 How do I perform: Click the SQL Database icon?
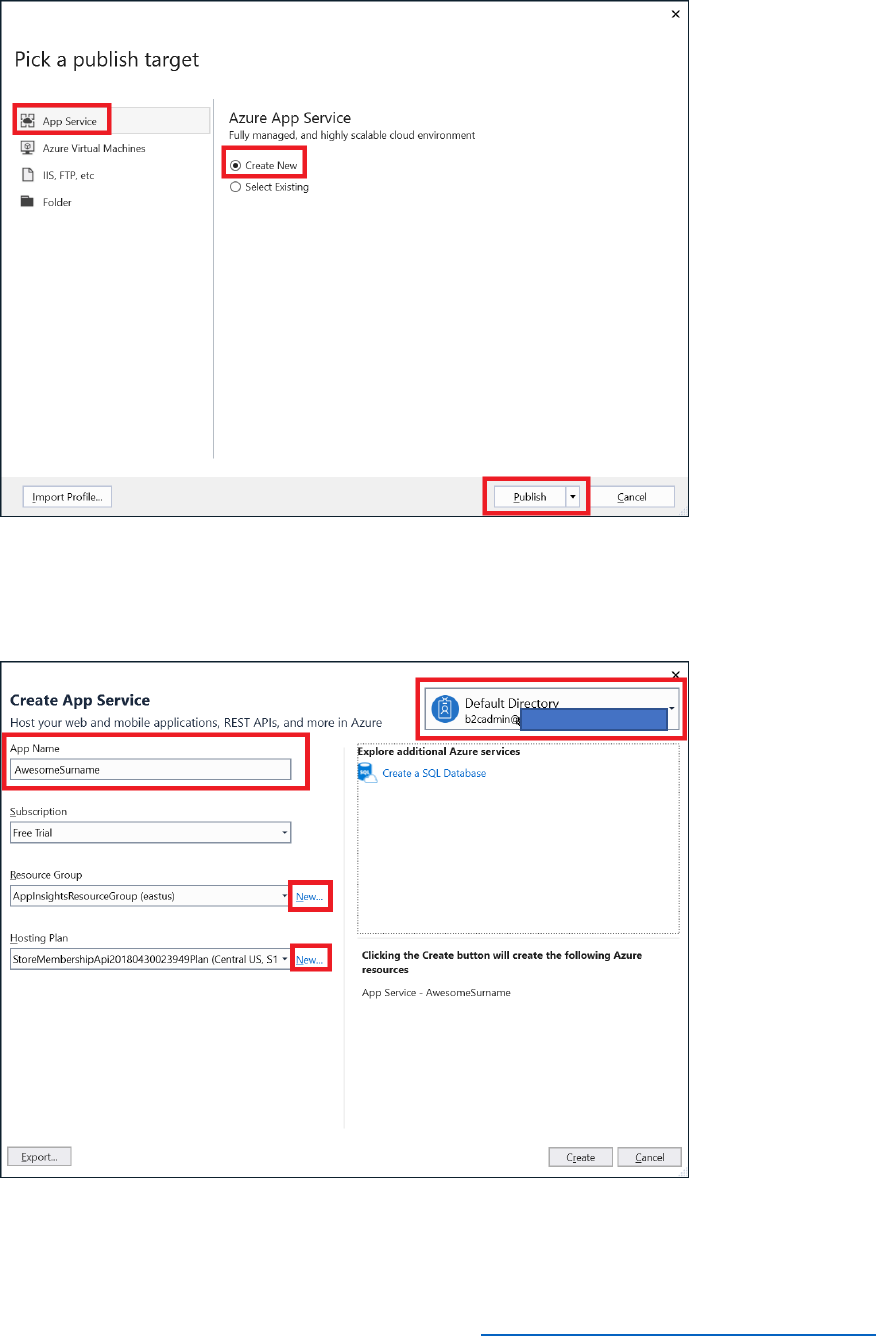[x=367, y=773]
